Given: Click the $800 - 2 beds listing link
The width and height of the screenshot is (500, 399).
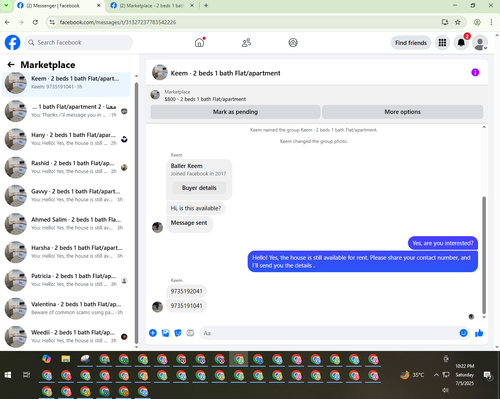Looking at the screenshot, I should tap(205, 99).
